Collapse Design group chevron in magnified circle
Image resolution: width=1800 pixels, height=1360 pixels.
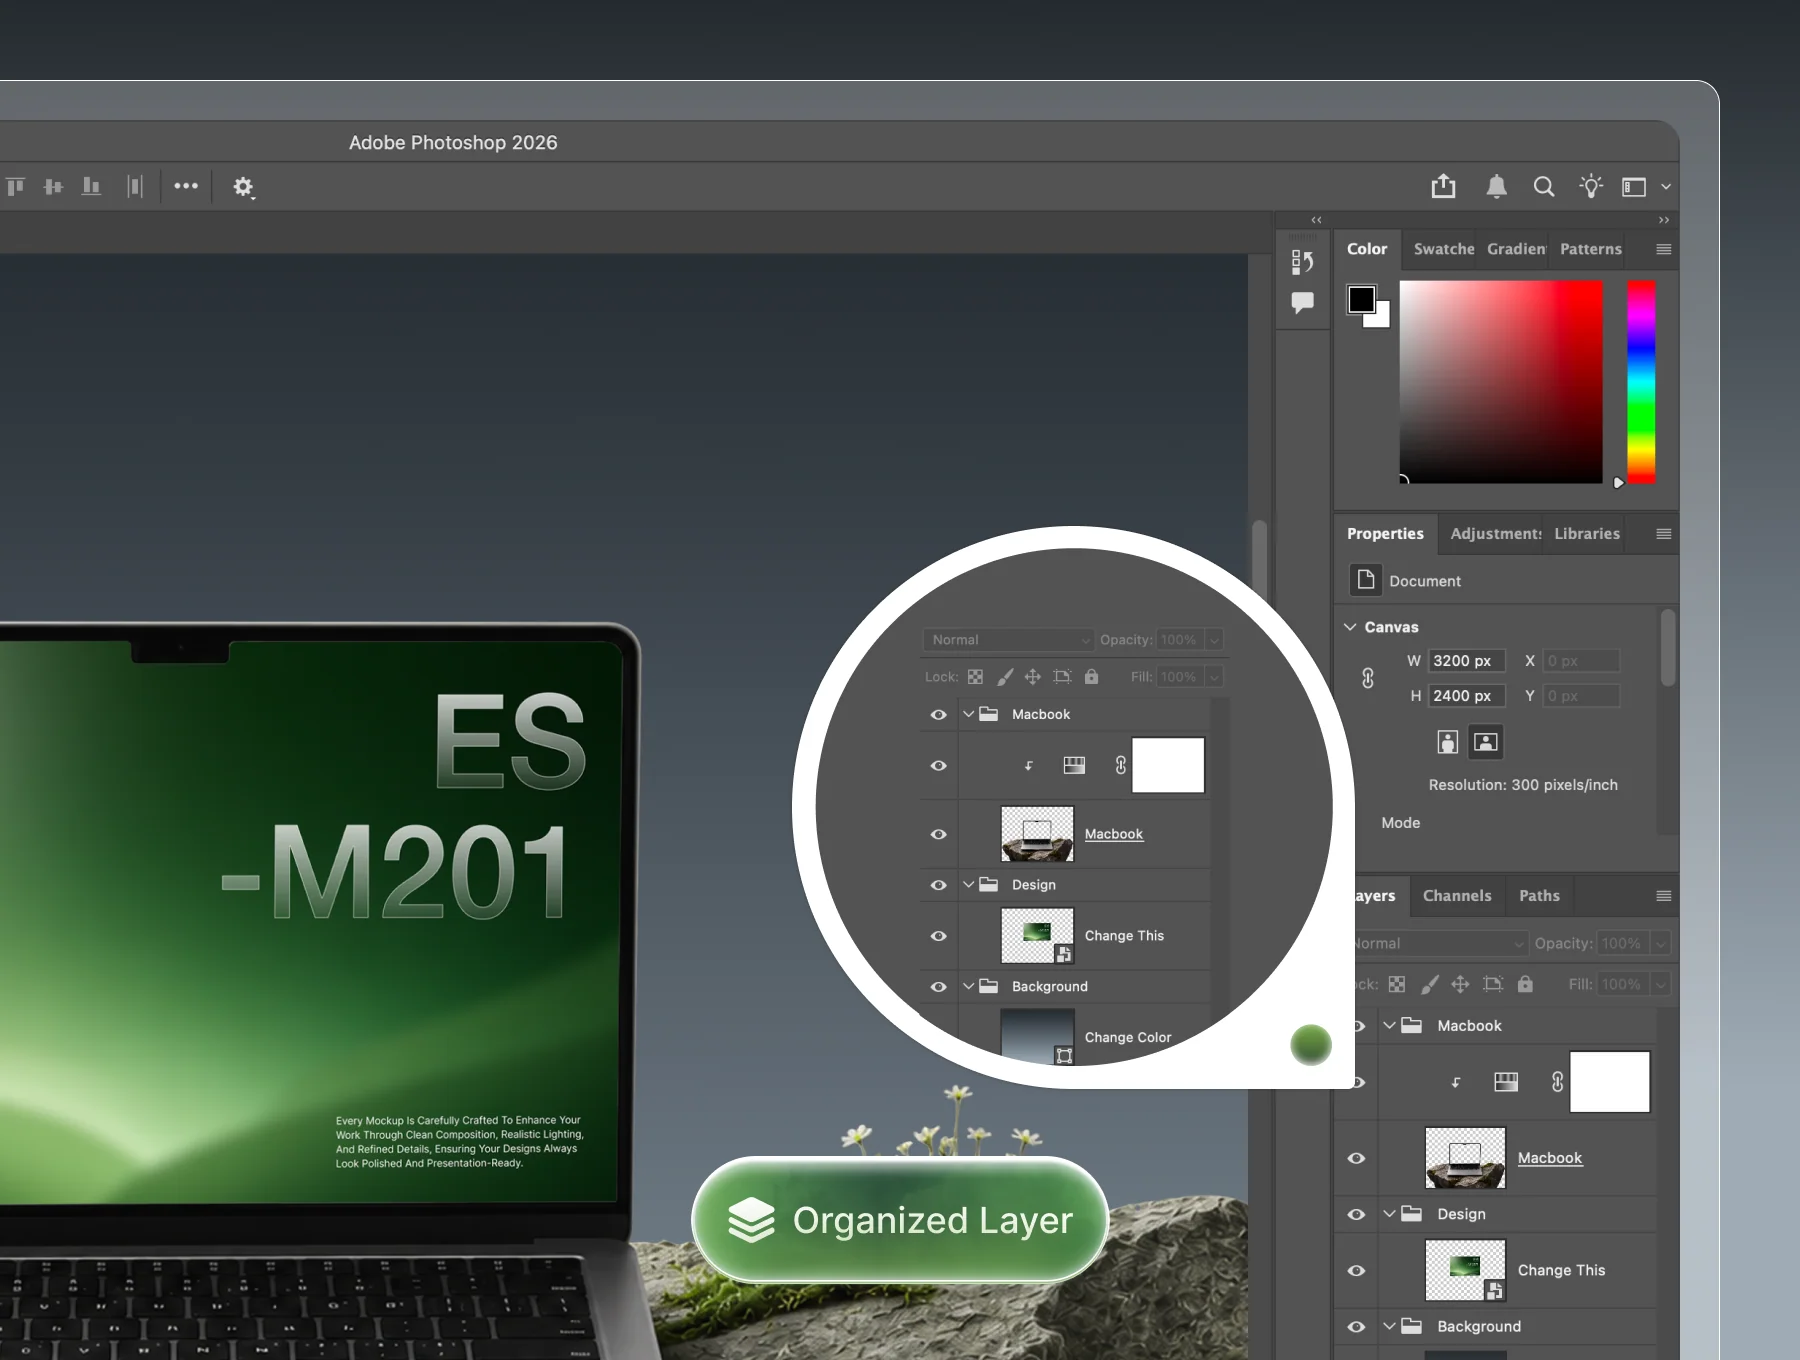click(x=968, y=884)
